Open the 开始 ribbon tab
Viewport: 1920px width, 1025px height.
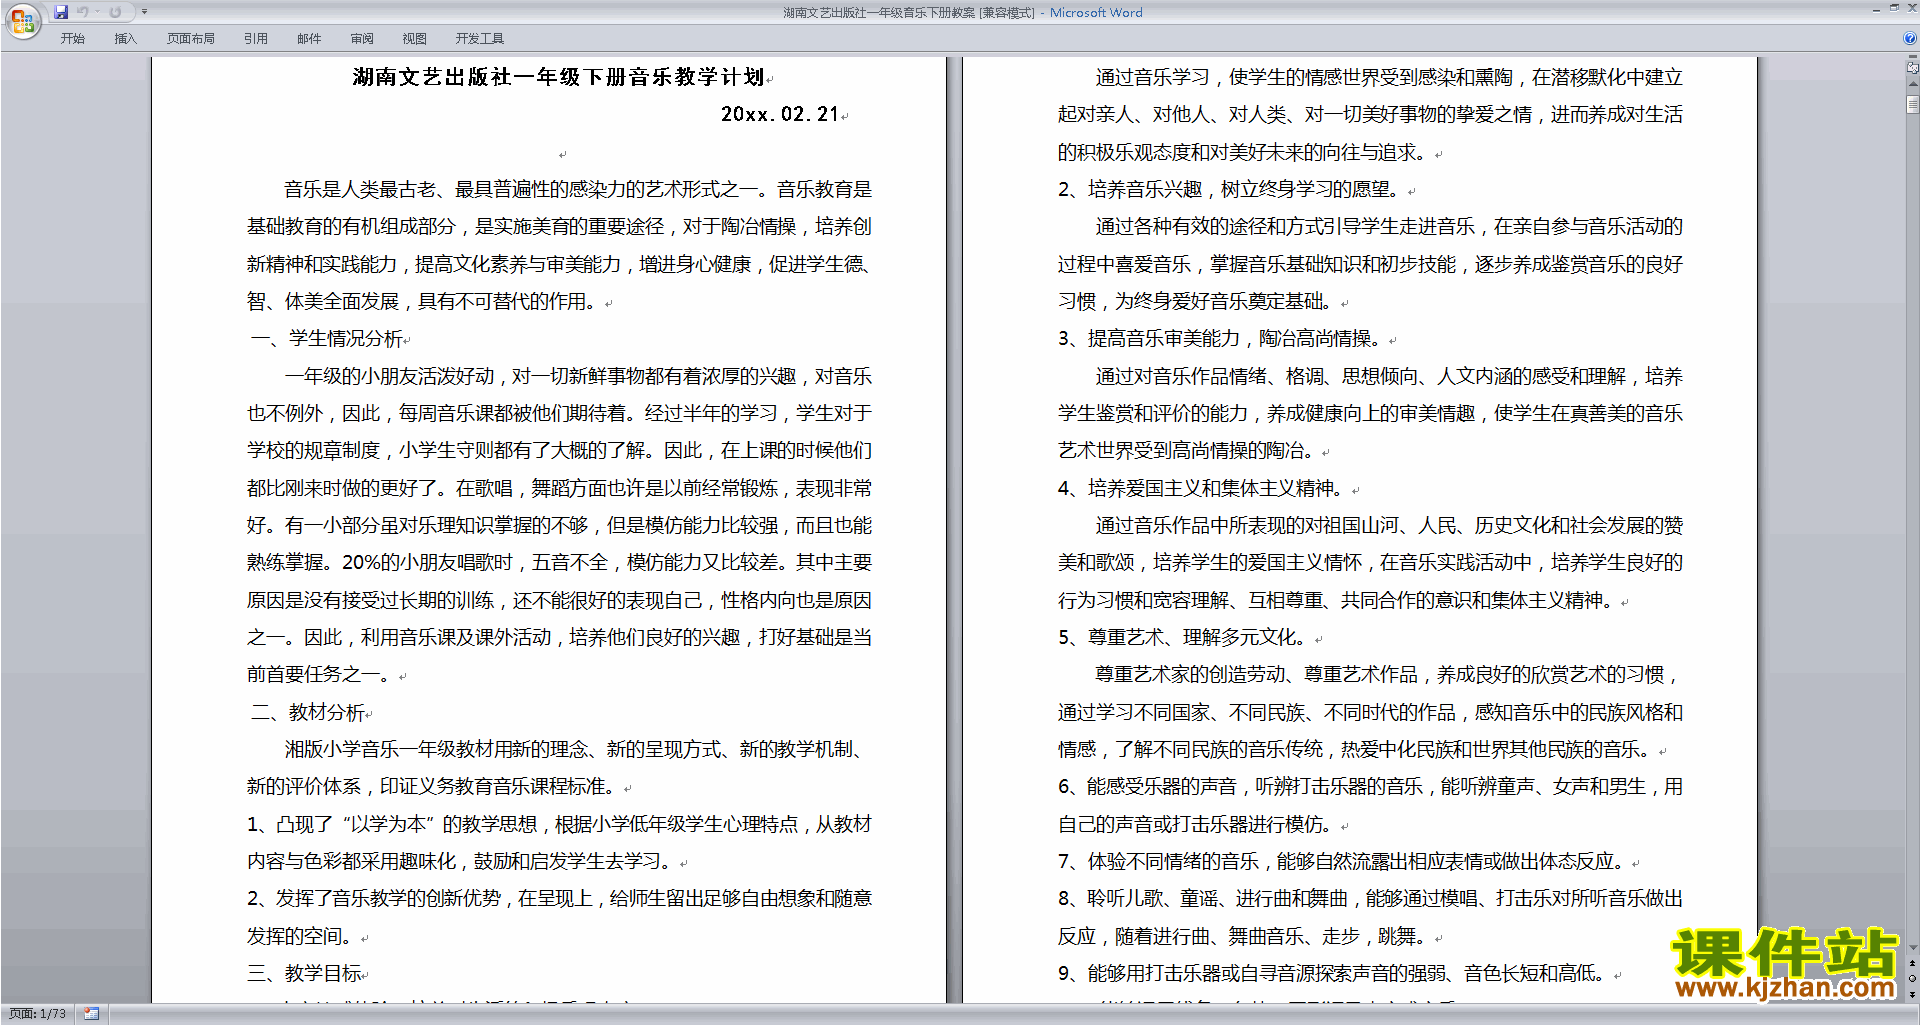72,39
